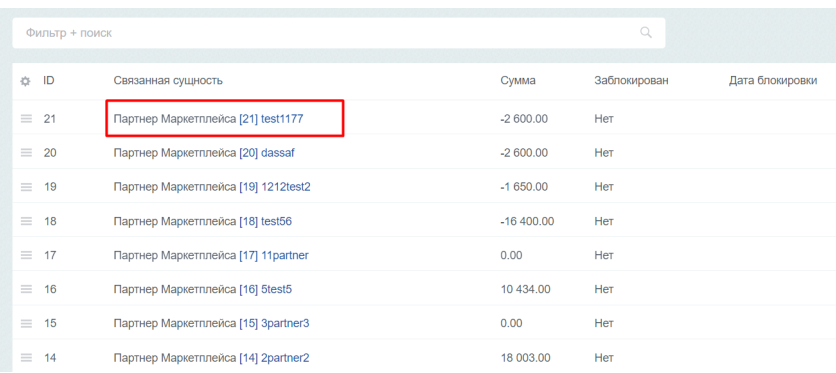Viewport: 836px width, 373px height.
Task: Click Нет in the test1177 row
Action: pos(604,119)
